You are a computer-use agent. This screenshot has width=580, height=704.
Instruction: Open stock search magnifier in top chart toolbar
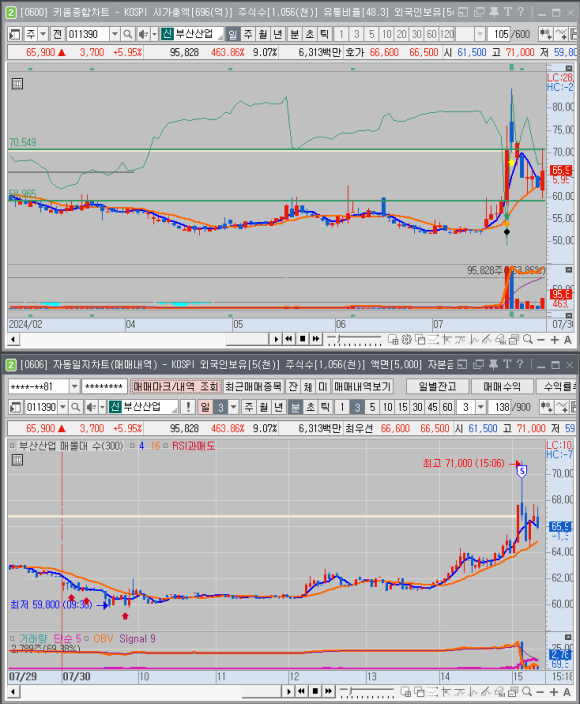128,34
